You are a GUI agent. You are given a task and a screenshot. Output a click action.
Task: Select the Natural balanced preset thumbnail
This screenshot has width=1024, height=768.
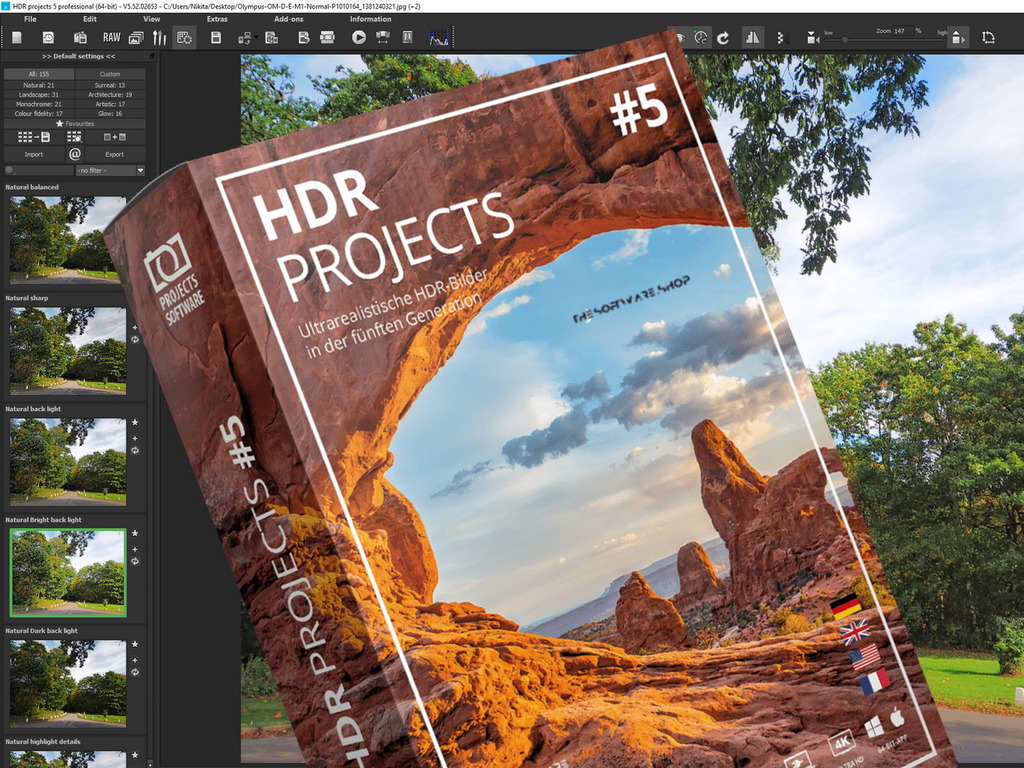[68, 240]
